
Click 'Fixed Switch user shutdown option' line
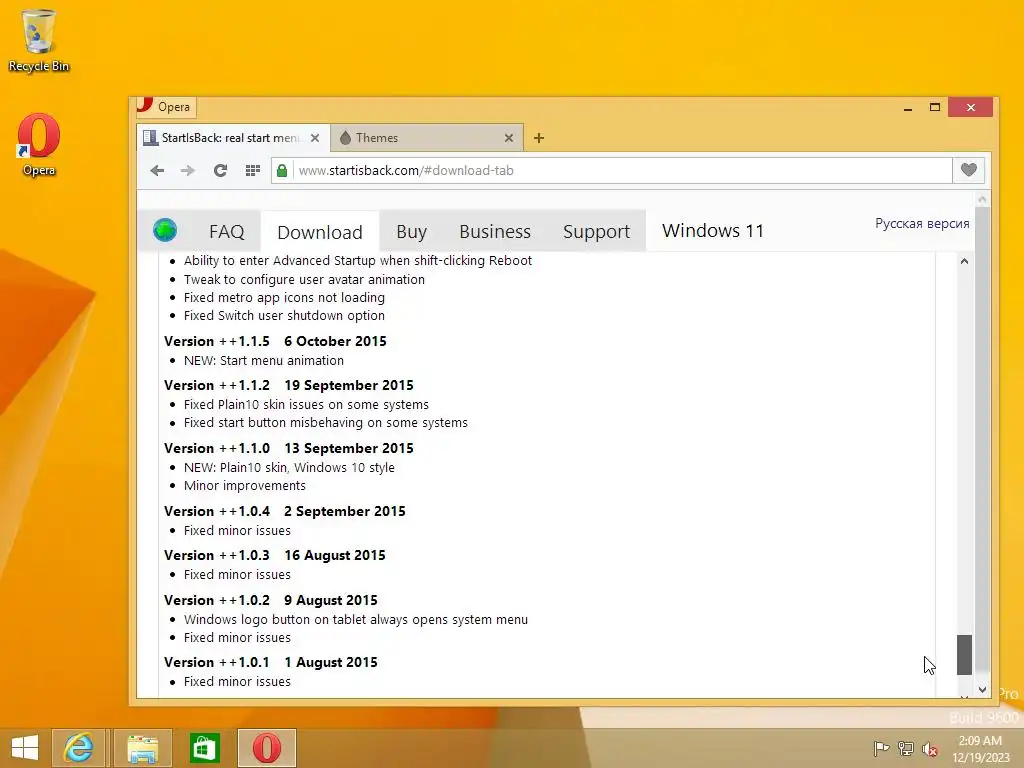[284, 315]
